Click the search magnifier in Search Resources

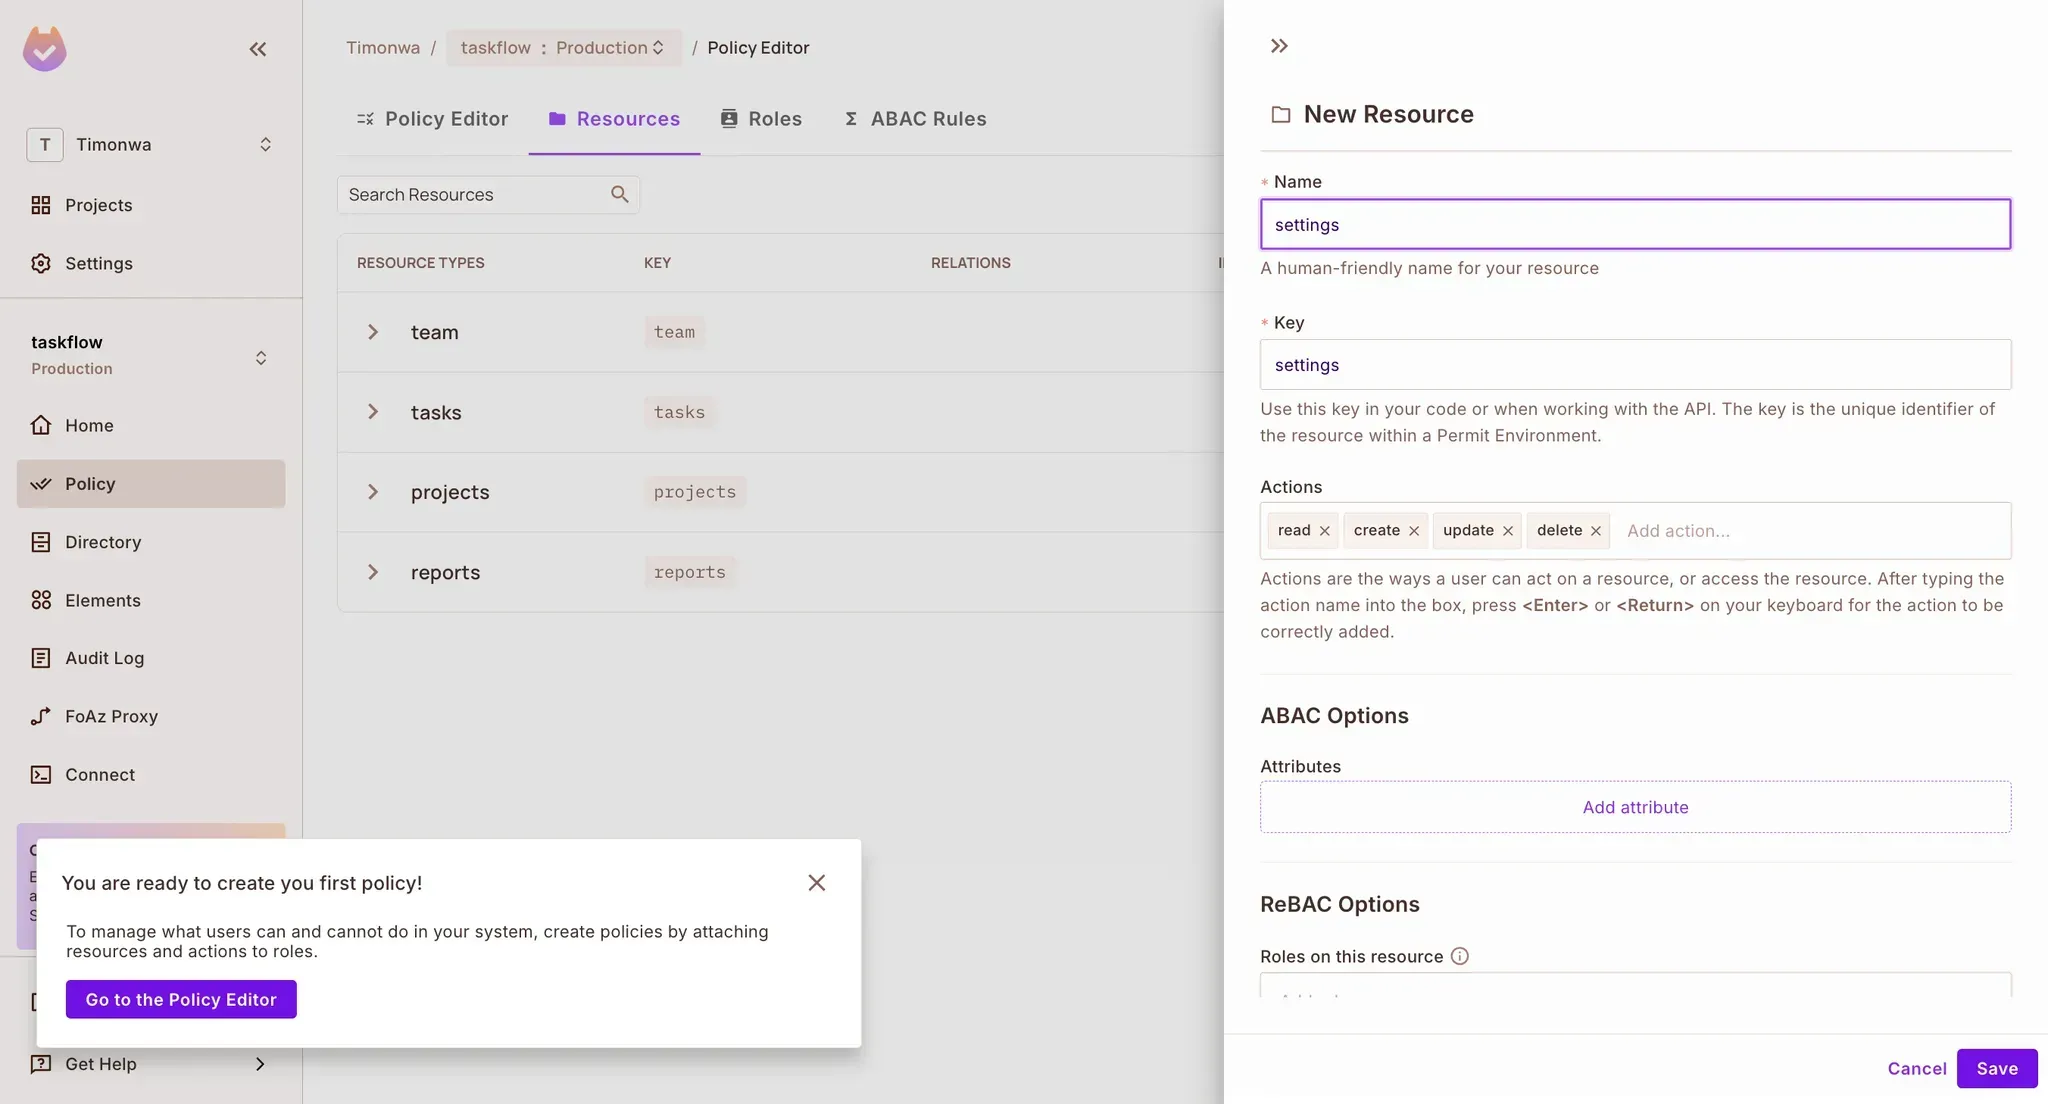tap(619, 194)
